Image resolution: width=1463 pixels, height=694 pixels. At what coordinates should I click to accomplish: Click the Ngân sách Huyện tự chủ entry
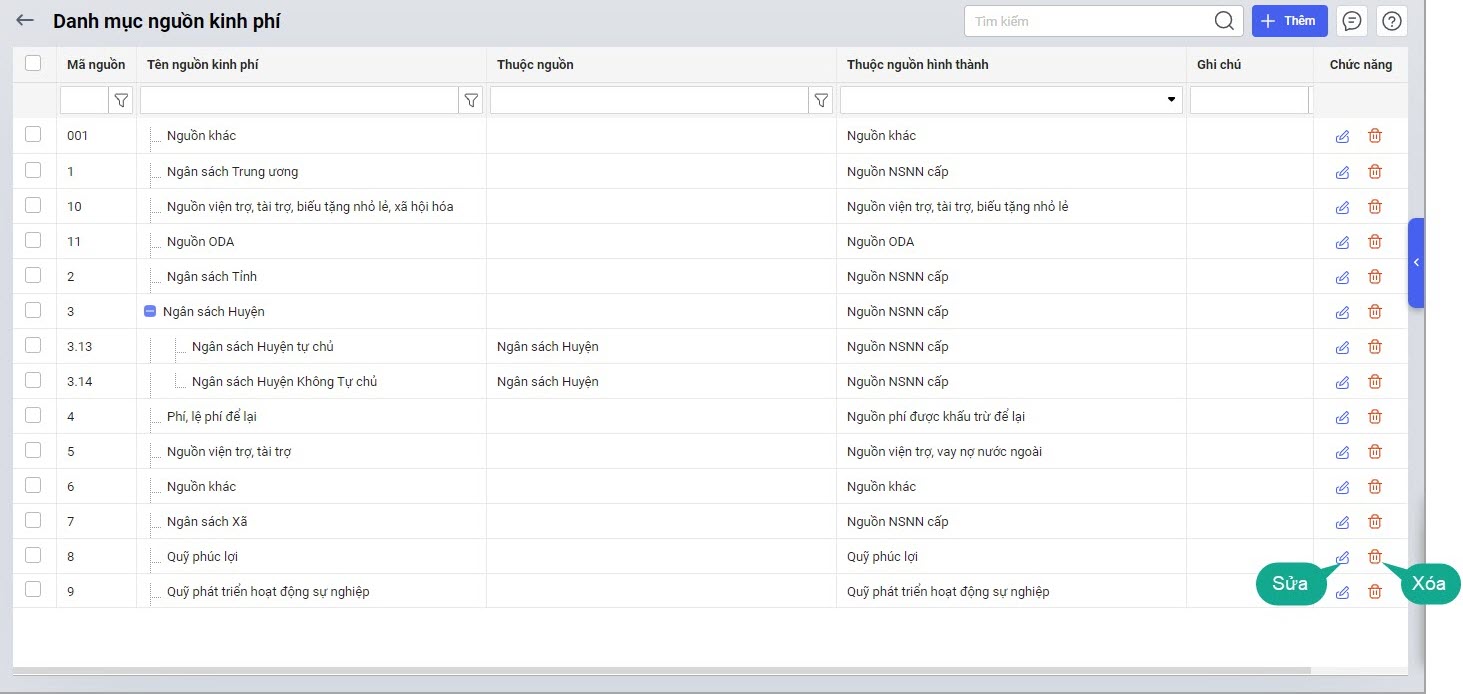(262, 347)
